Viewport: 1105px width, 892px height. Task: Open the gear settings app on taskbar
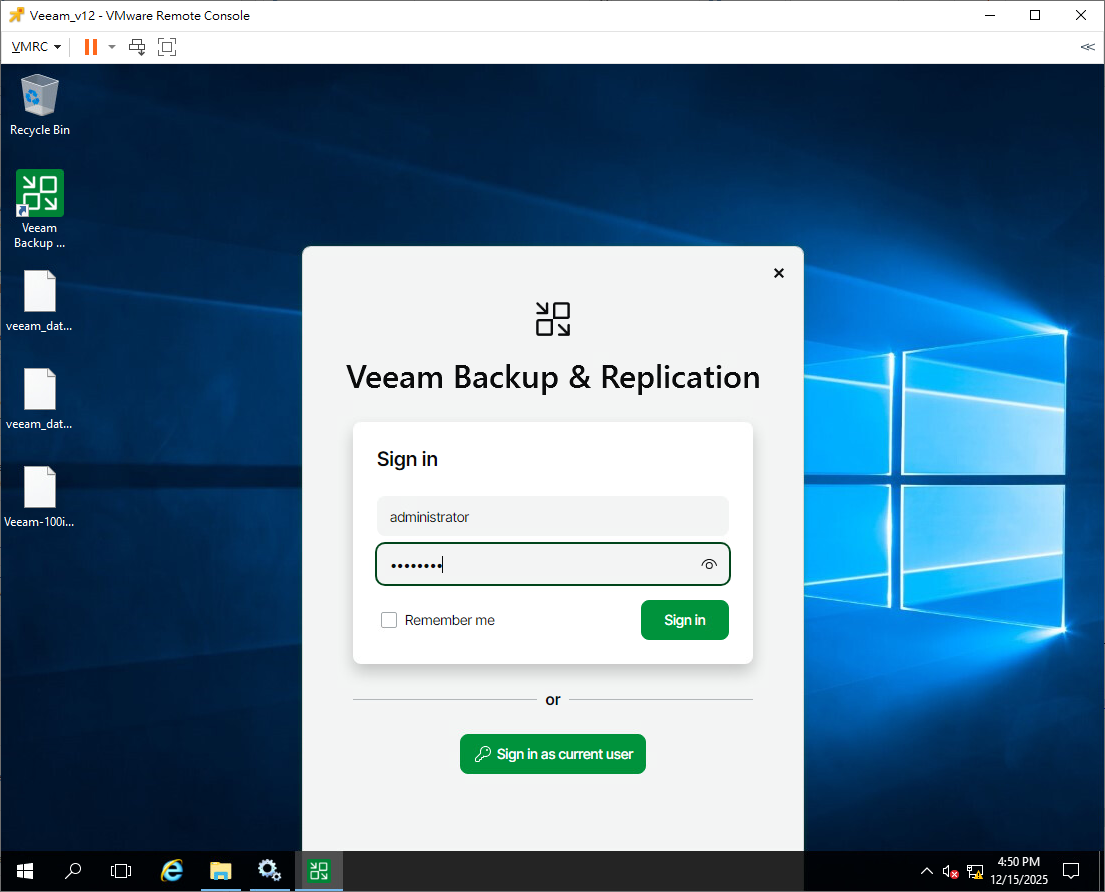click(x=269, y=872)
